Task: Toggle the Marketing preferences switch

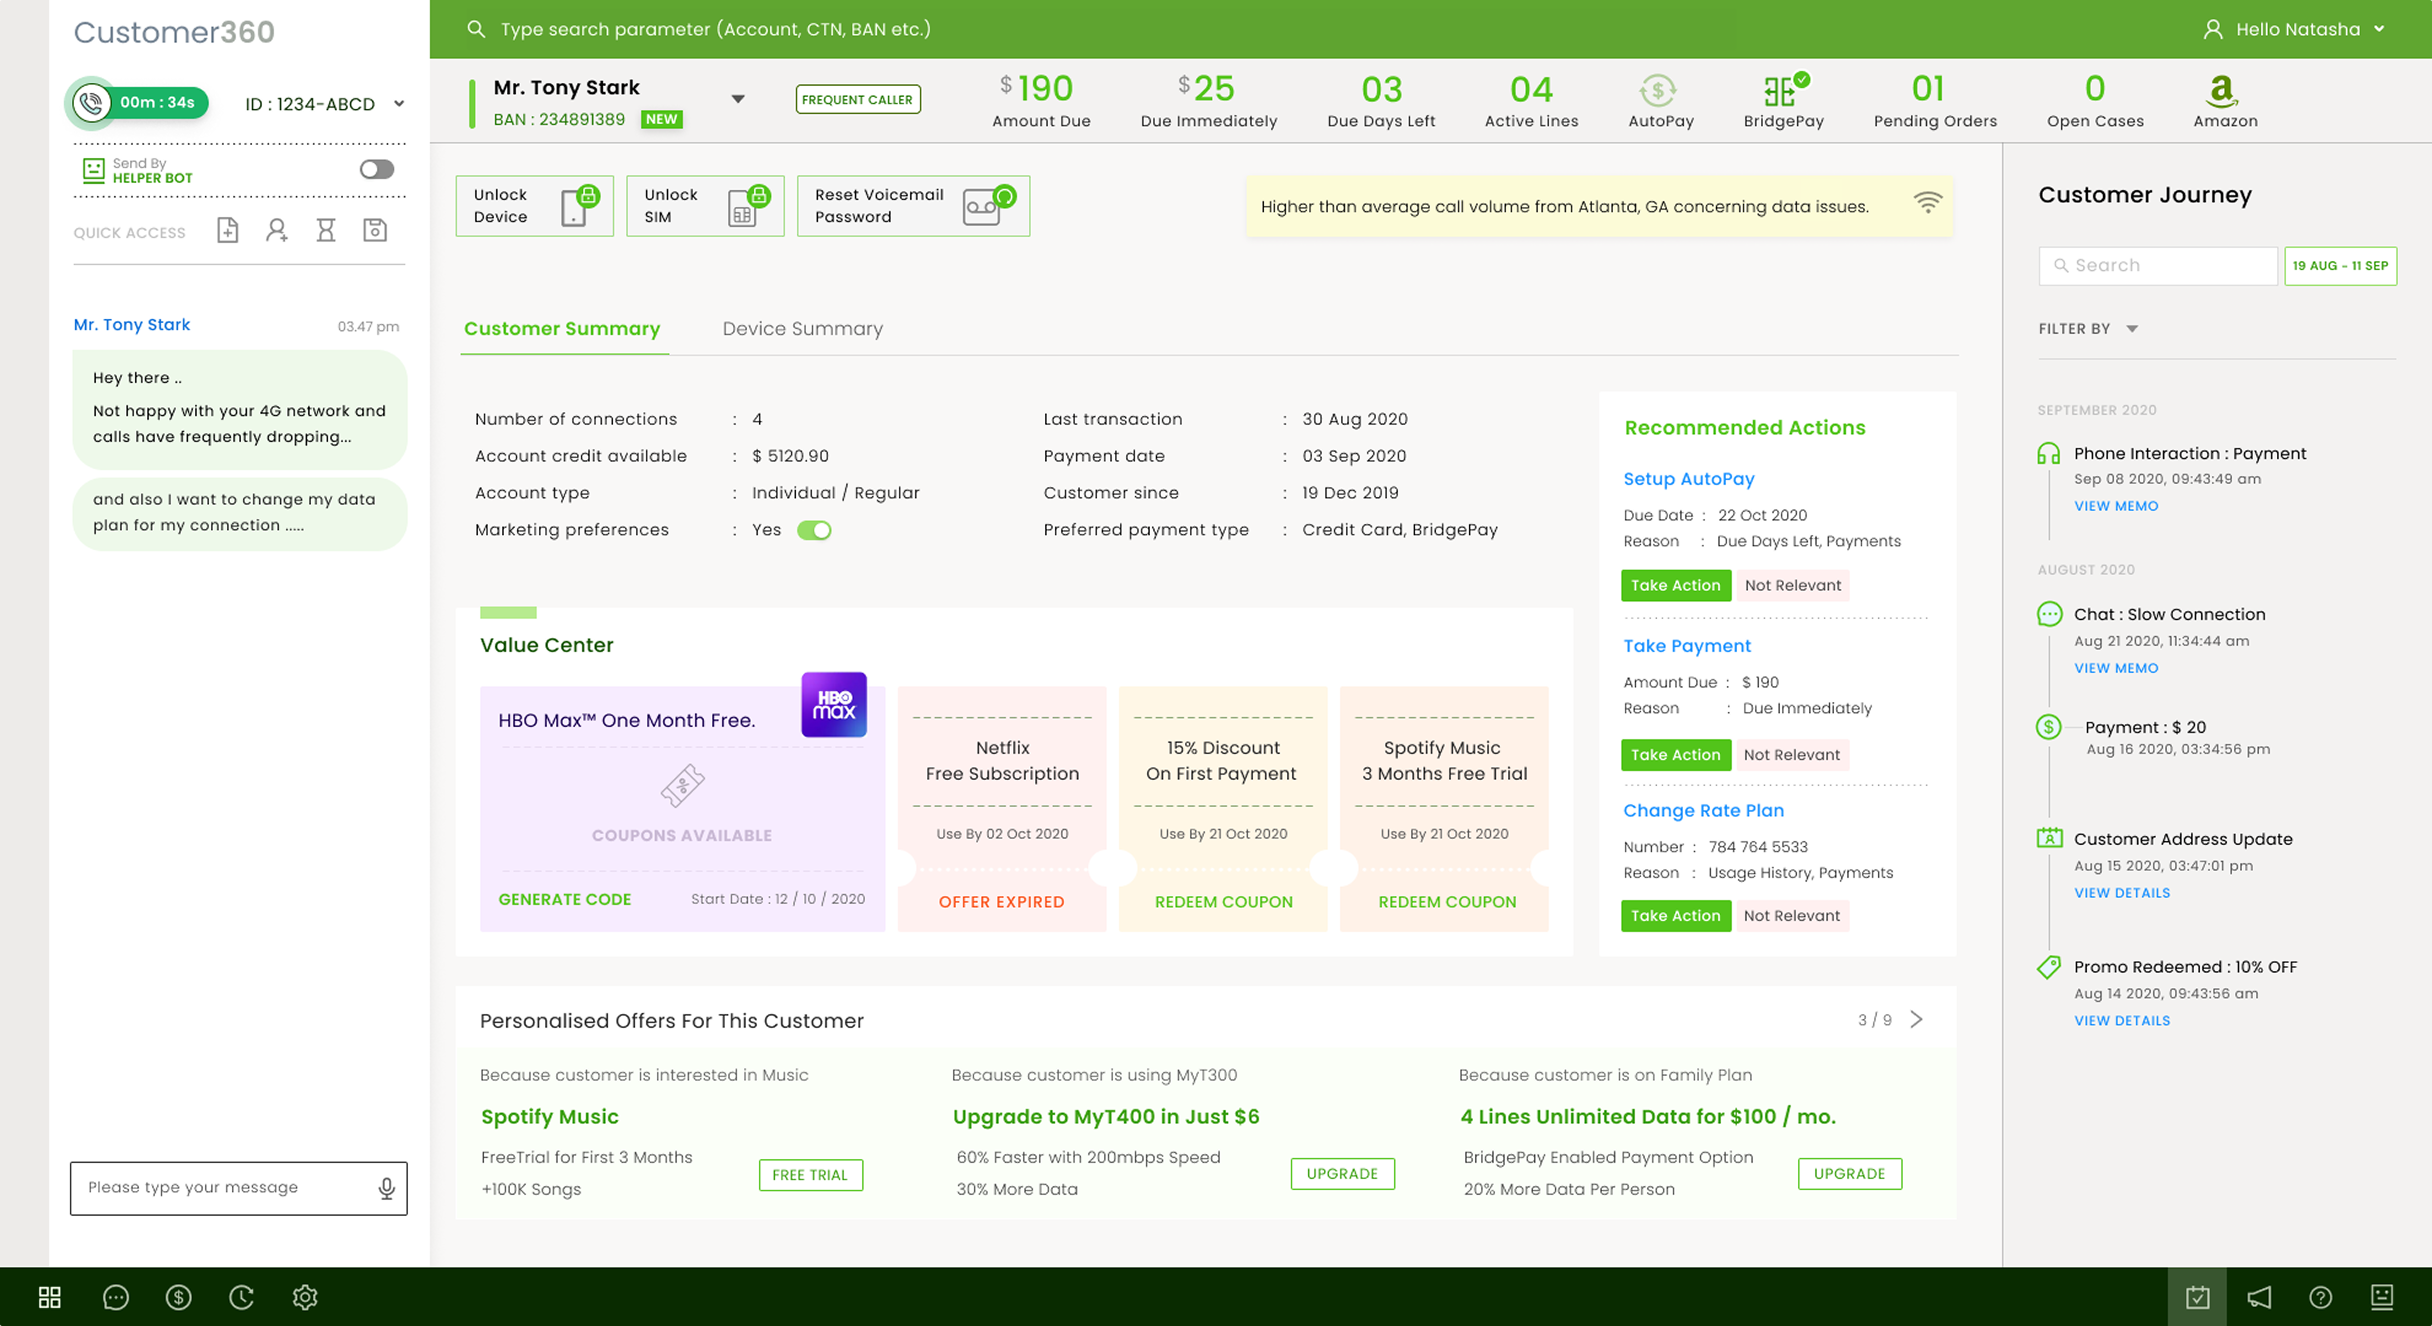Action: tap(814, 530)
